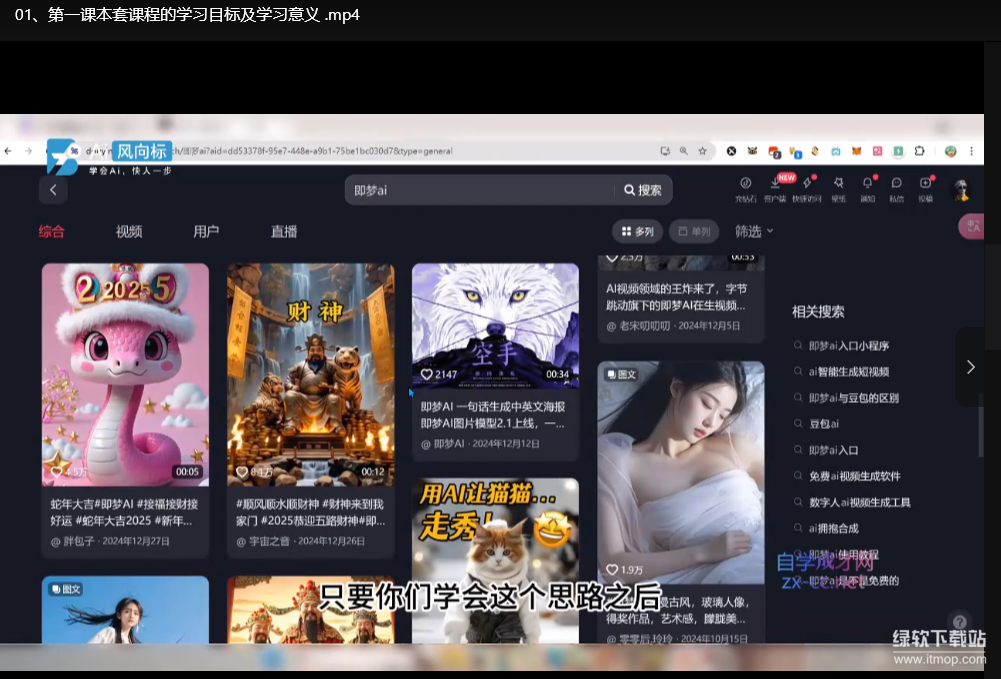The image size is (1001, 679).
Task: Switch to 多列 multi-column view
Action: [x=637, y=231]
